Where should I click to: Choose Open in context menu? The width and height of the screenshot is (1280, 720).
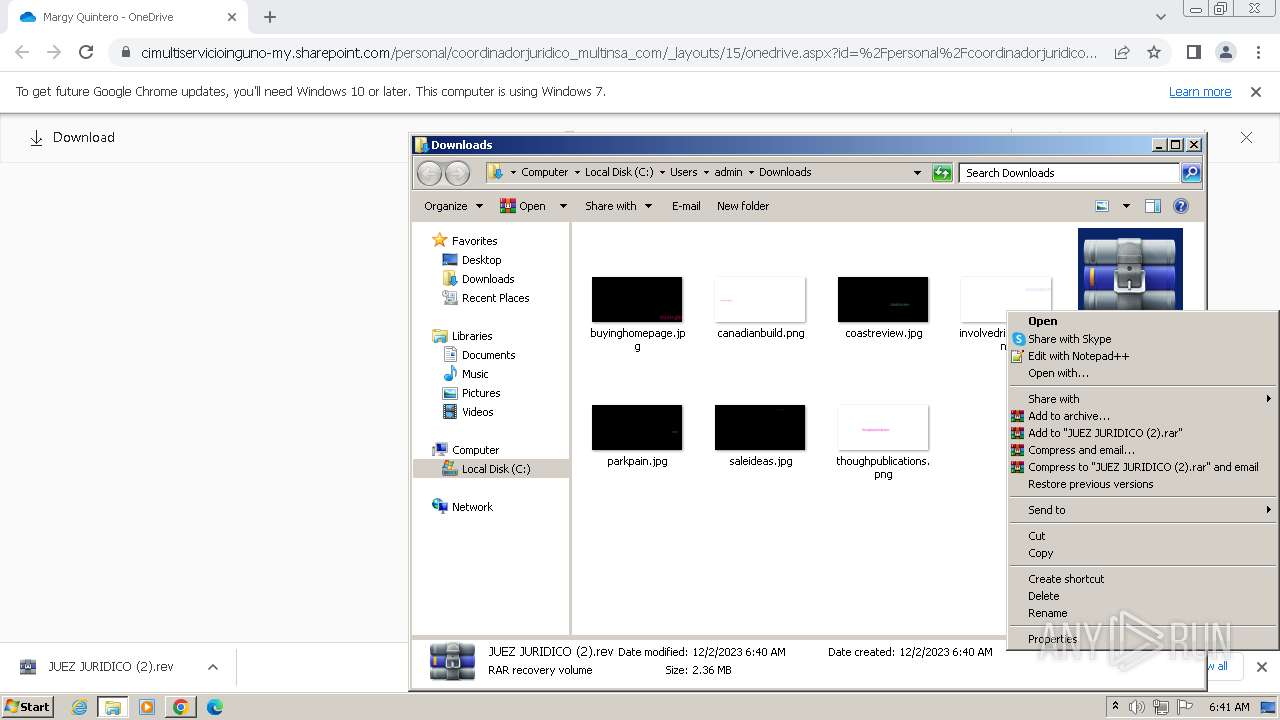(x=1143, y=322)
